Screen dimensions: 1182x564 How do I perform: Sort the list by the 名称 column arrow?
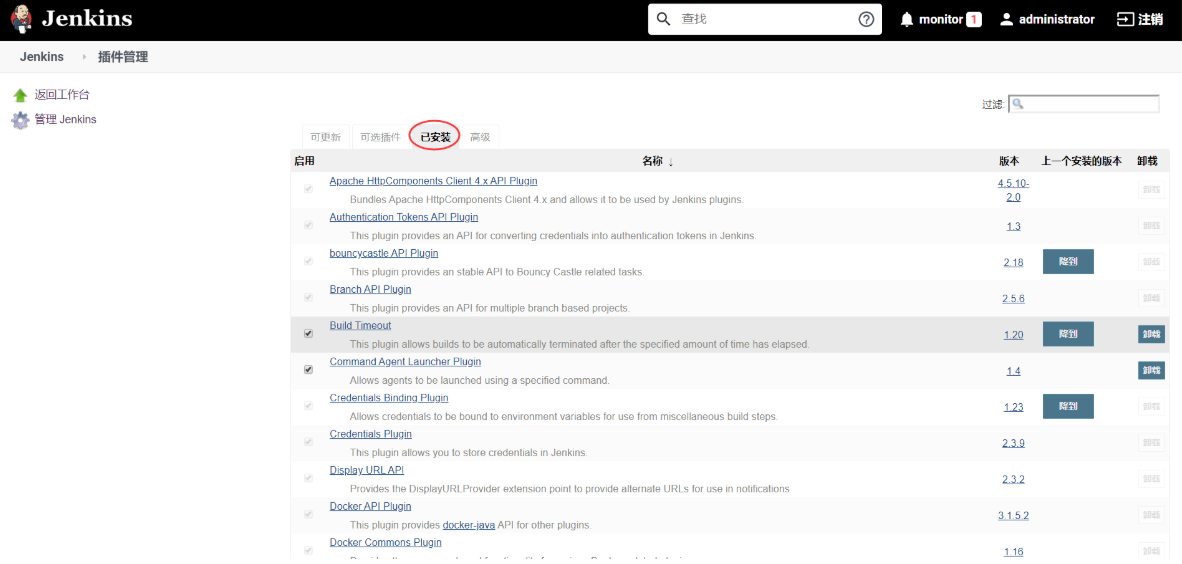tap(671, 161)
